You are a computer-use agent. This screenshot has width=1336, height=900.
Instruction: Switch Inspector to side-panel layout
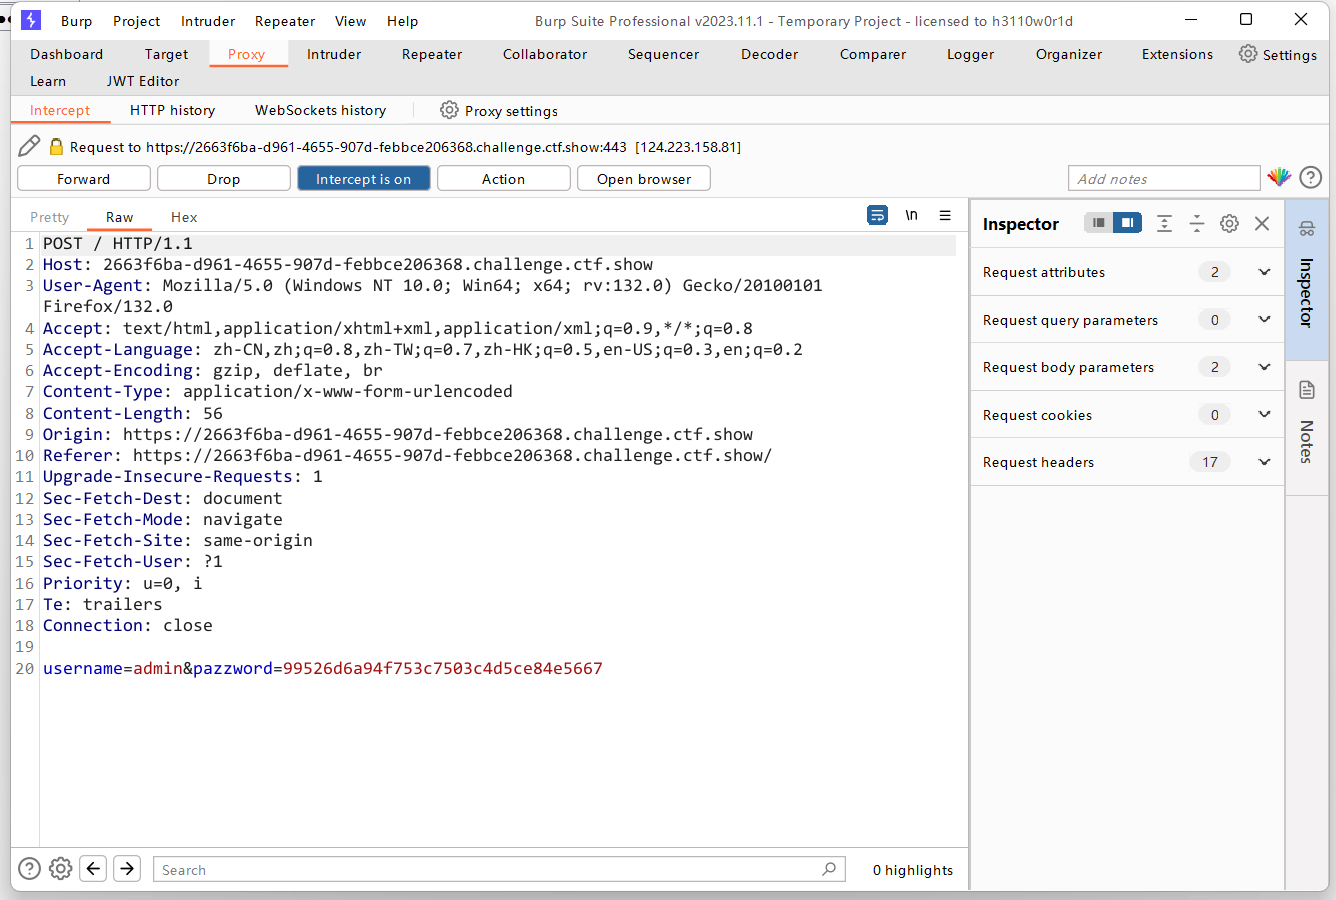coord(1127,223)
